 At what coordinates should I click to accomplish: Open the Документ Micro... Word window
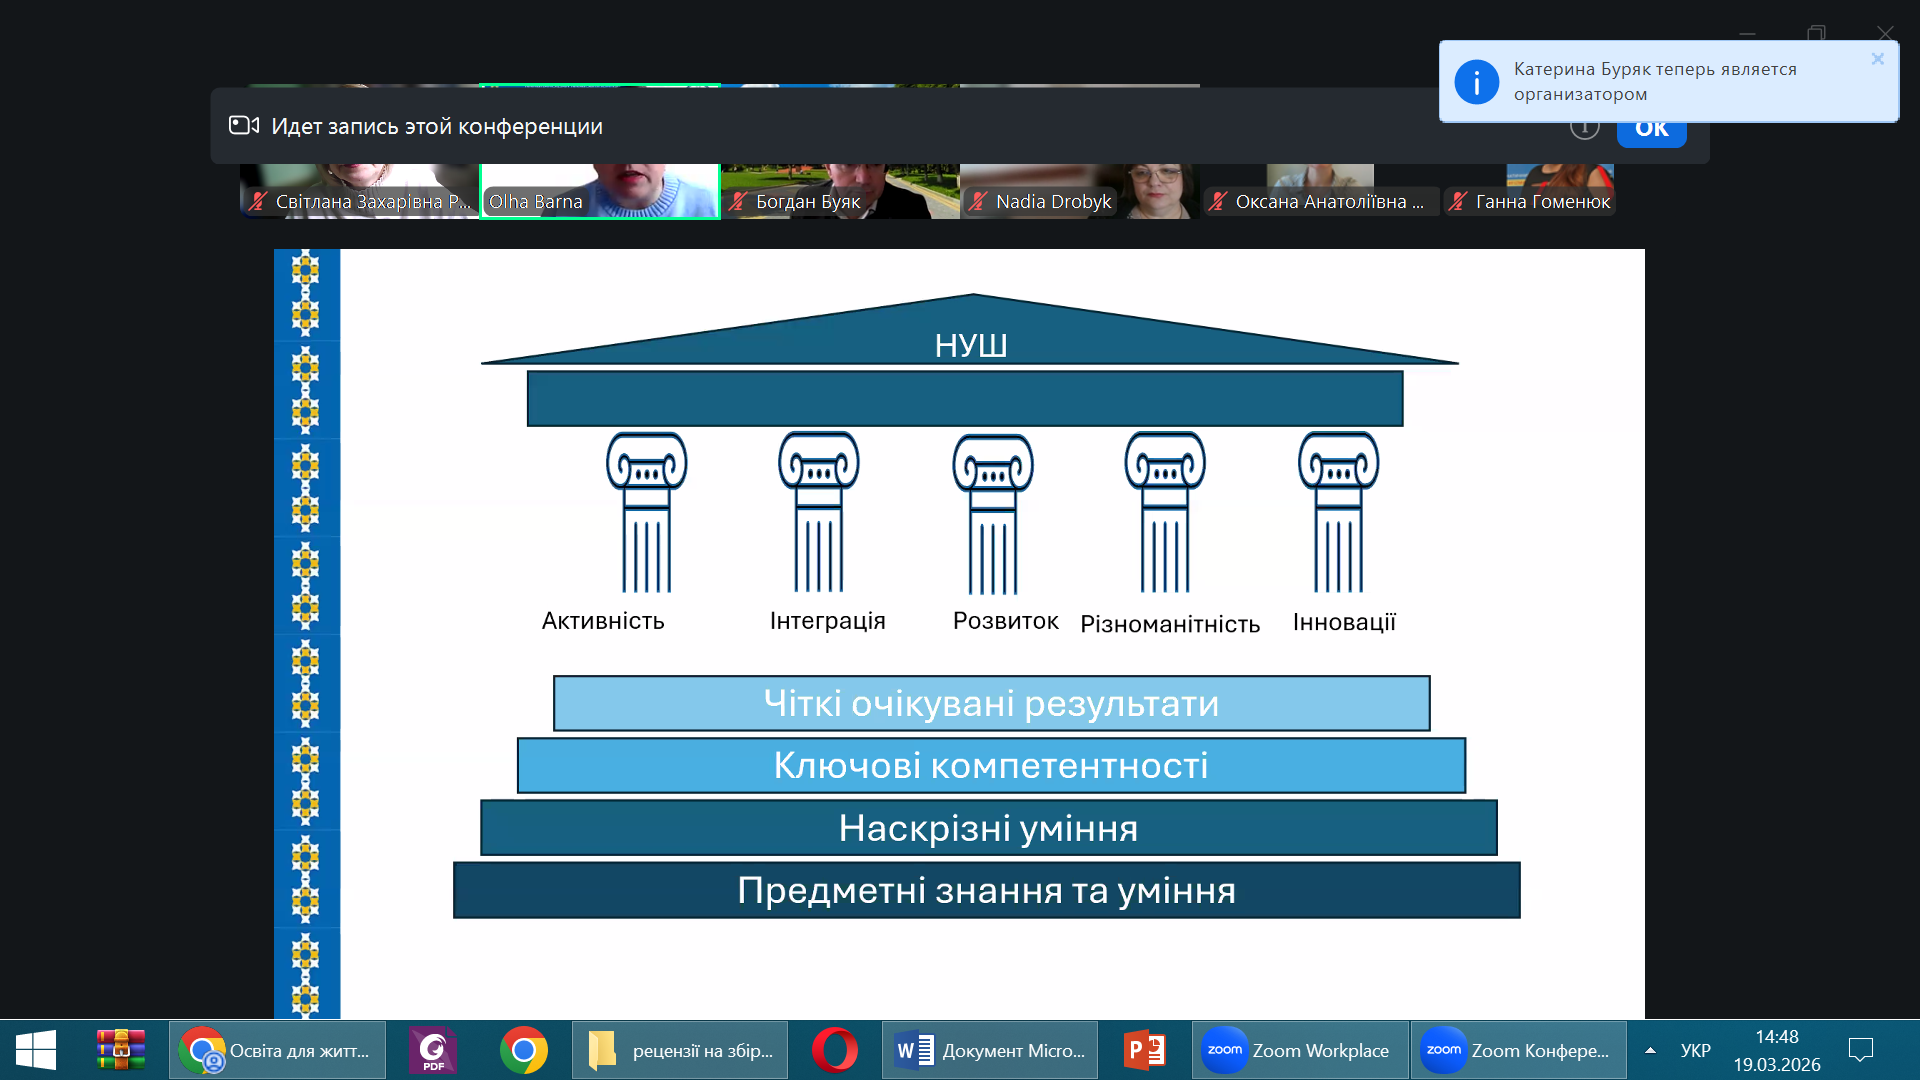pos(990,1050)
